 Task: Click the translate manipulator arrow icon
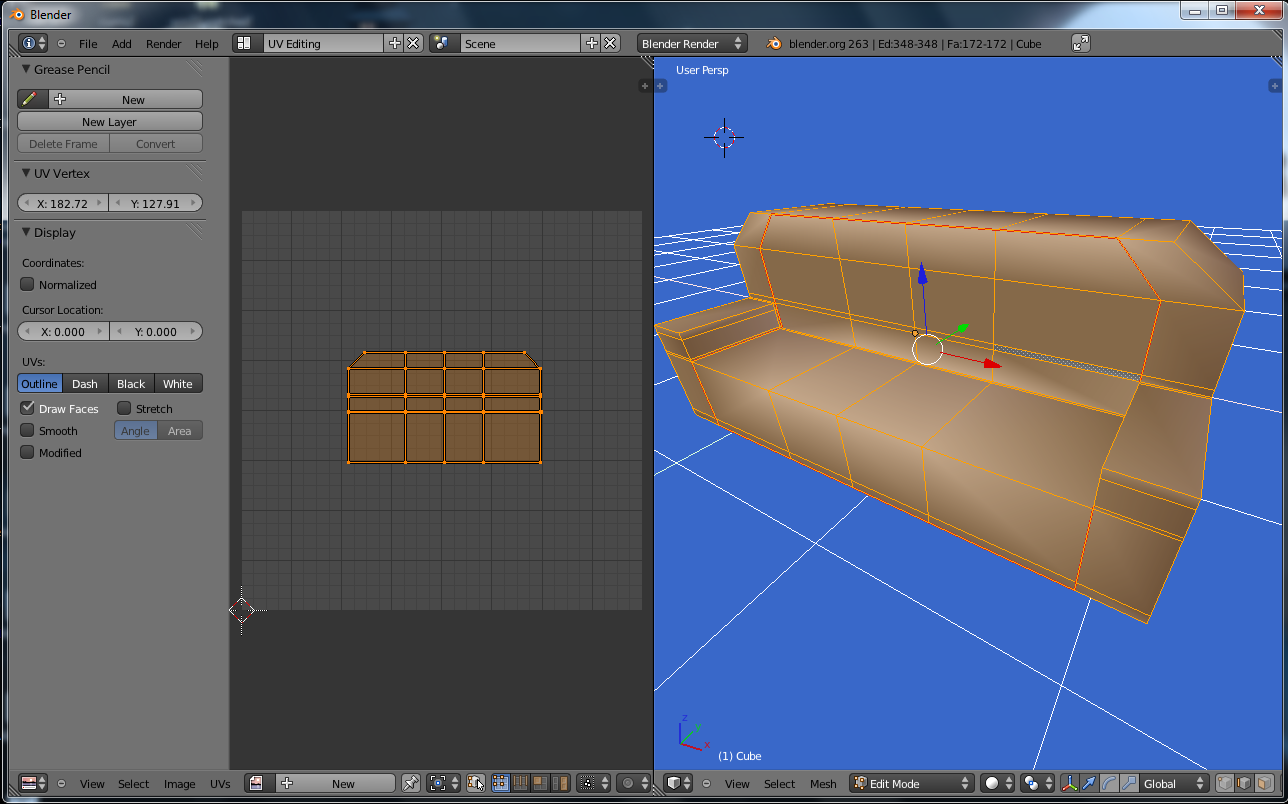pyautogui.click(x=1089, y=784)
